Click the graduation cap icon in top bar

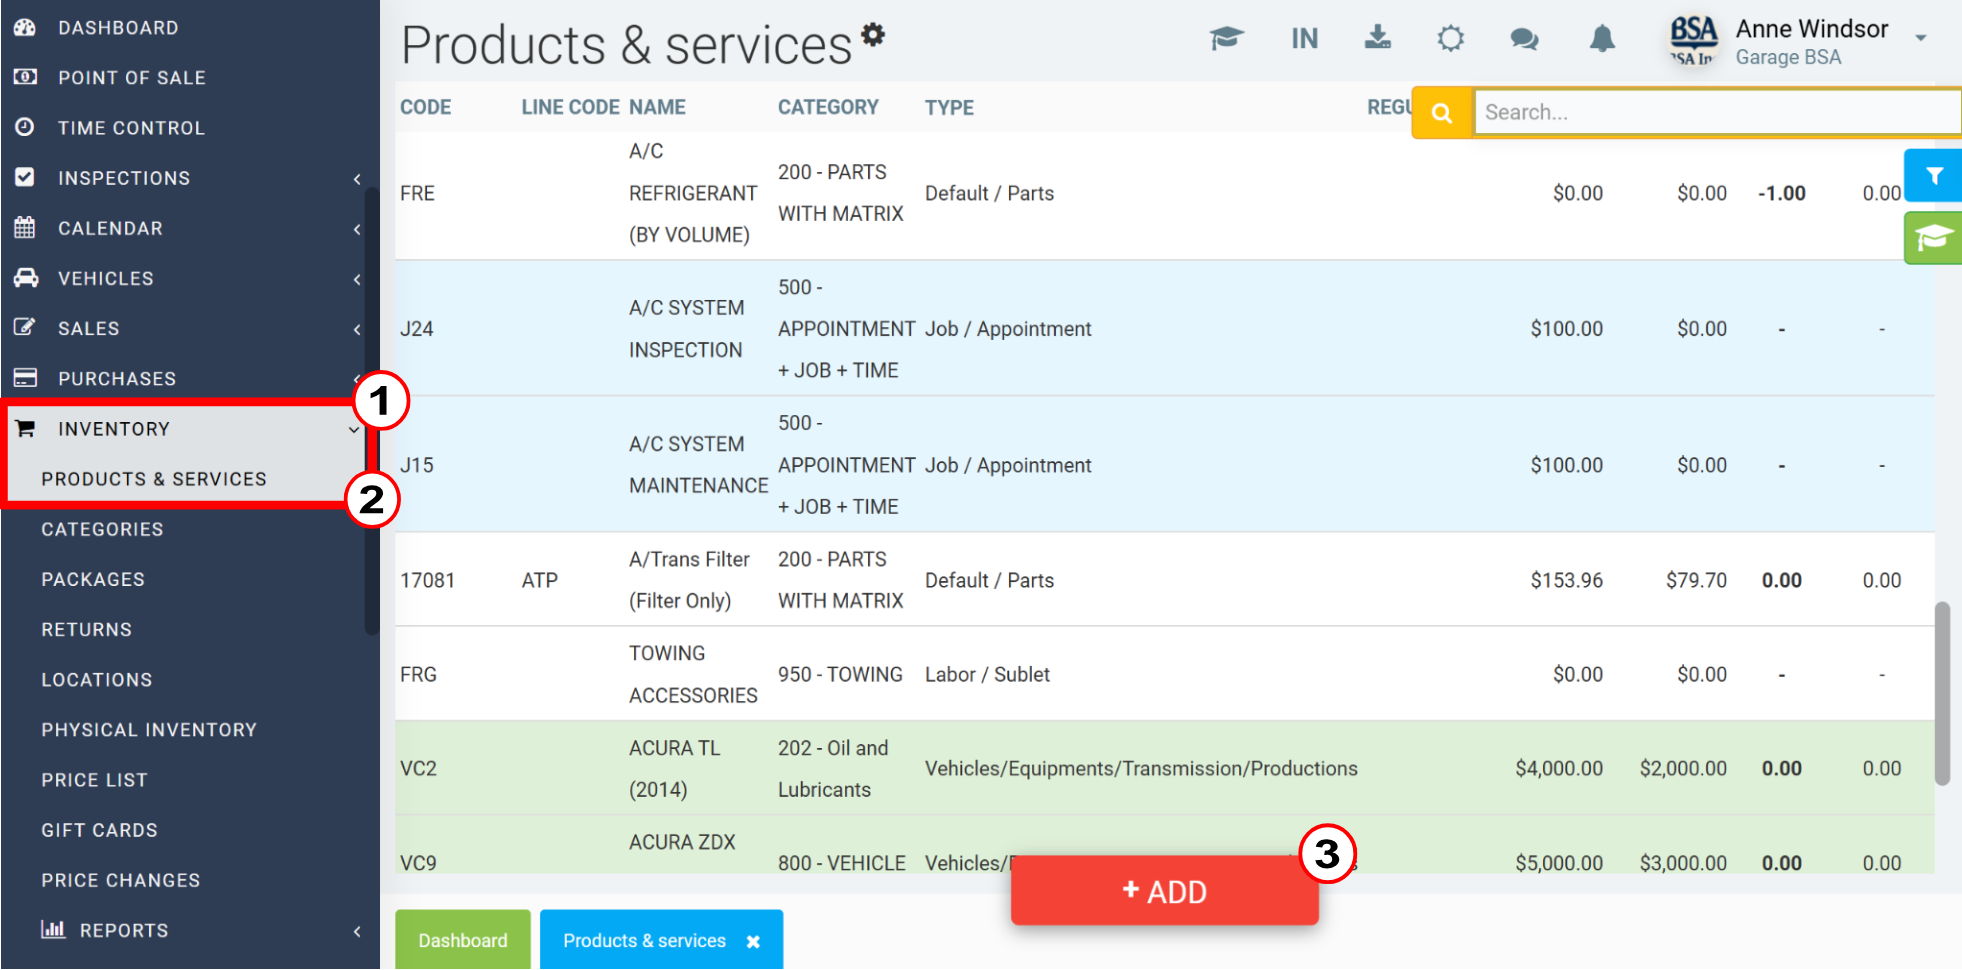click(1226, 38)
